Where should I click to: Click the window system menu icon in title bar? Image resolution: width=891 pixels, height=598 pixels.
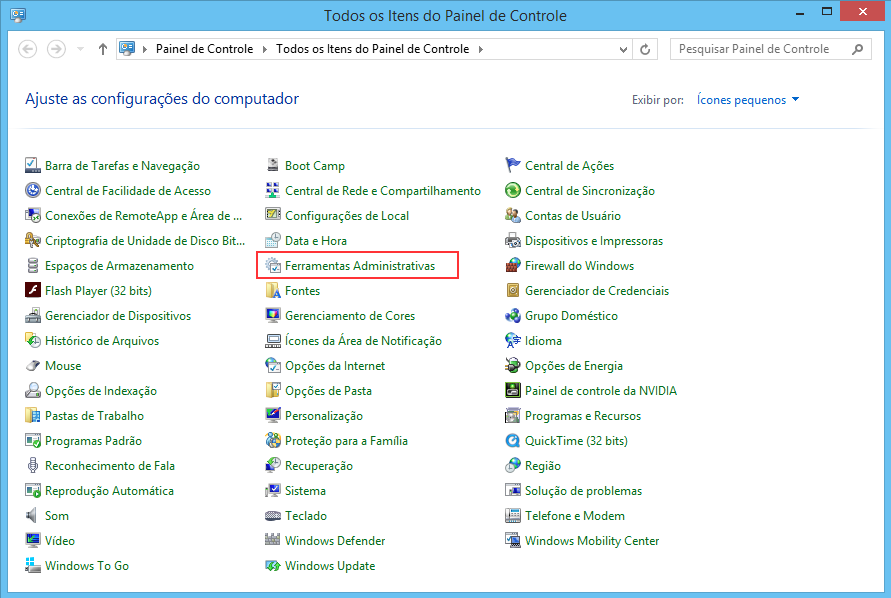click(18, 15)
